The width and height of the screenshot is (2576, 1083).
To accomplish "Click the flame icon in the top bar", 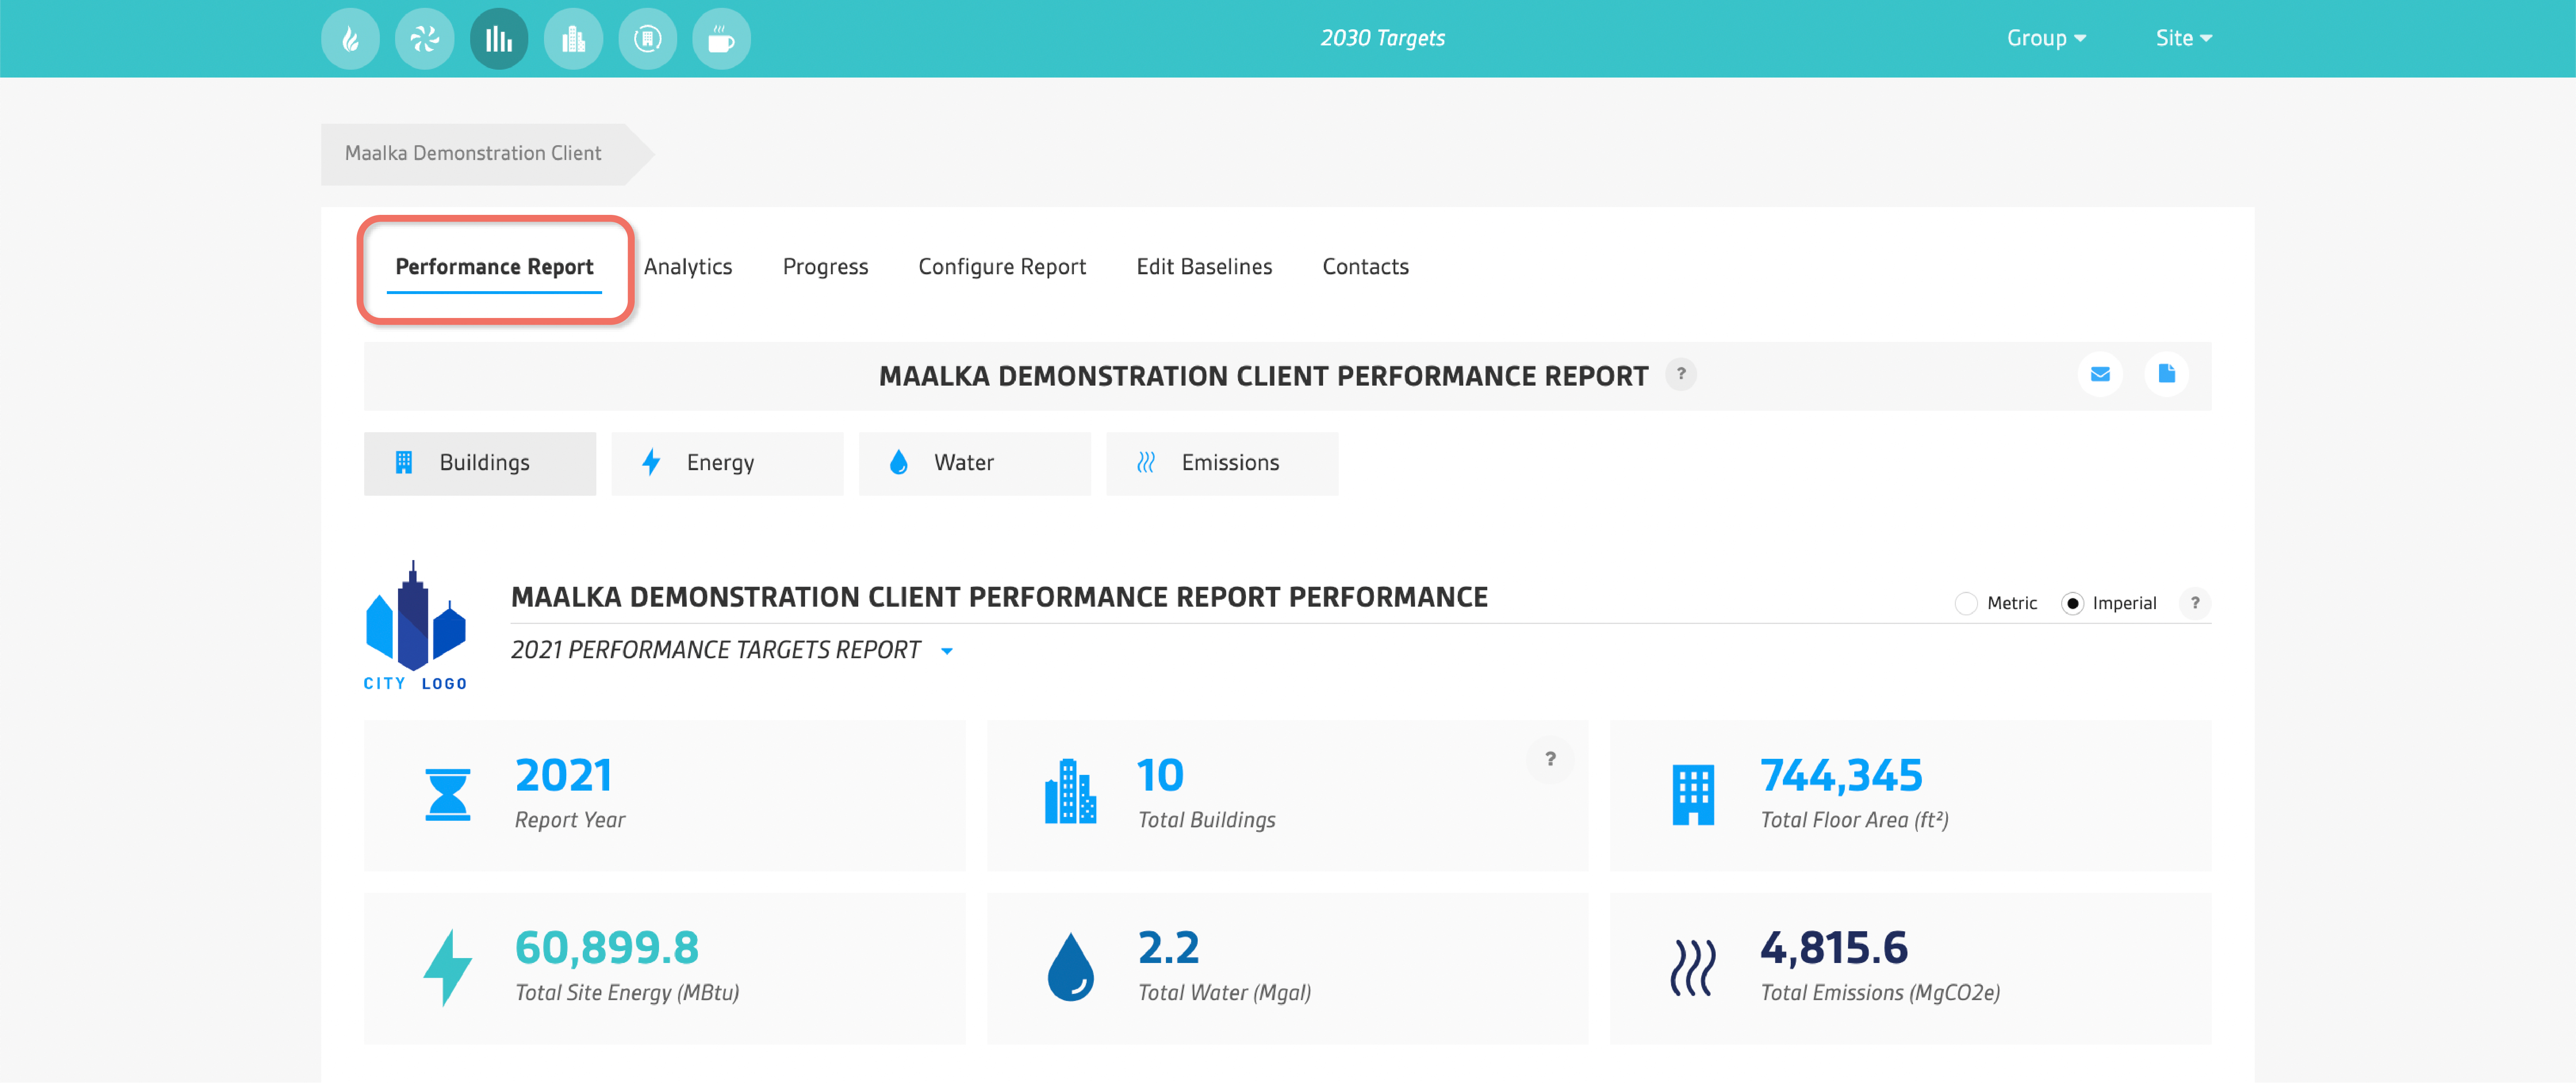I will [350, 39].
